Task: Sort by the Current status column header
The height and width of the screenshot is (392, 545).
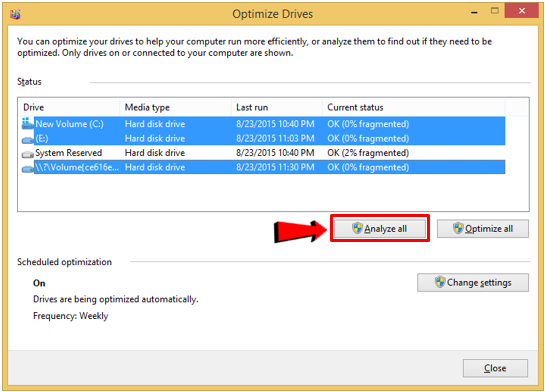Action: (x=414, y=107)
